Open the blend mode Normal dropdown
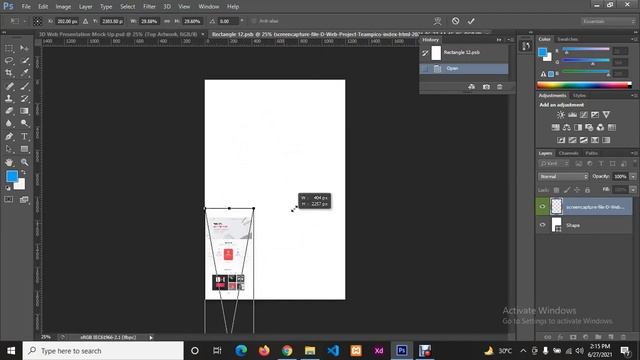640x360 pixels. click(x=563, y=176)
